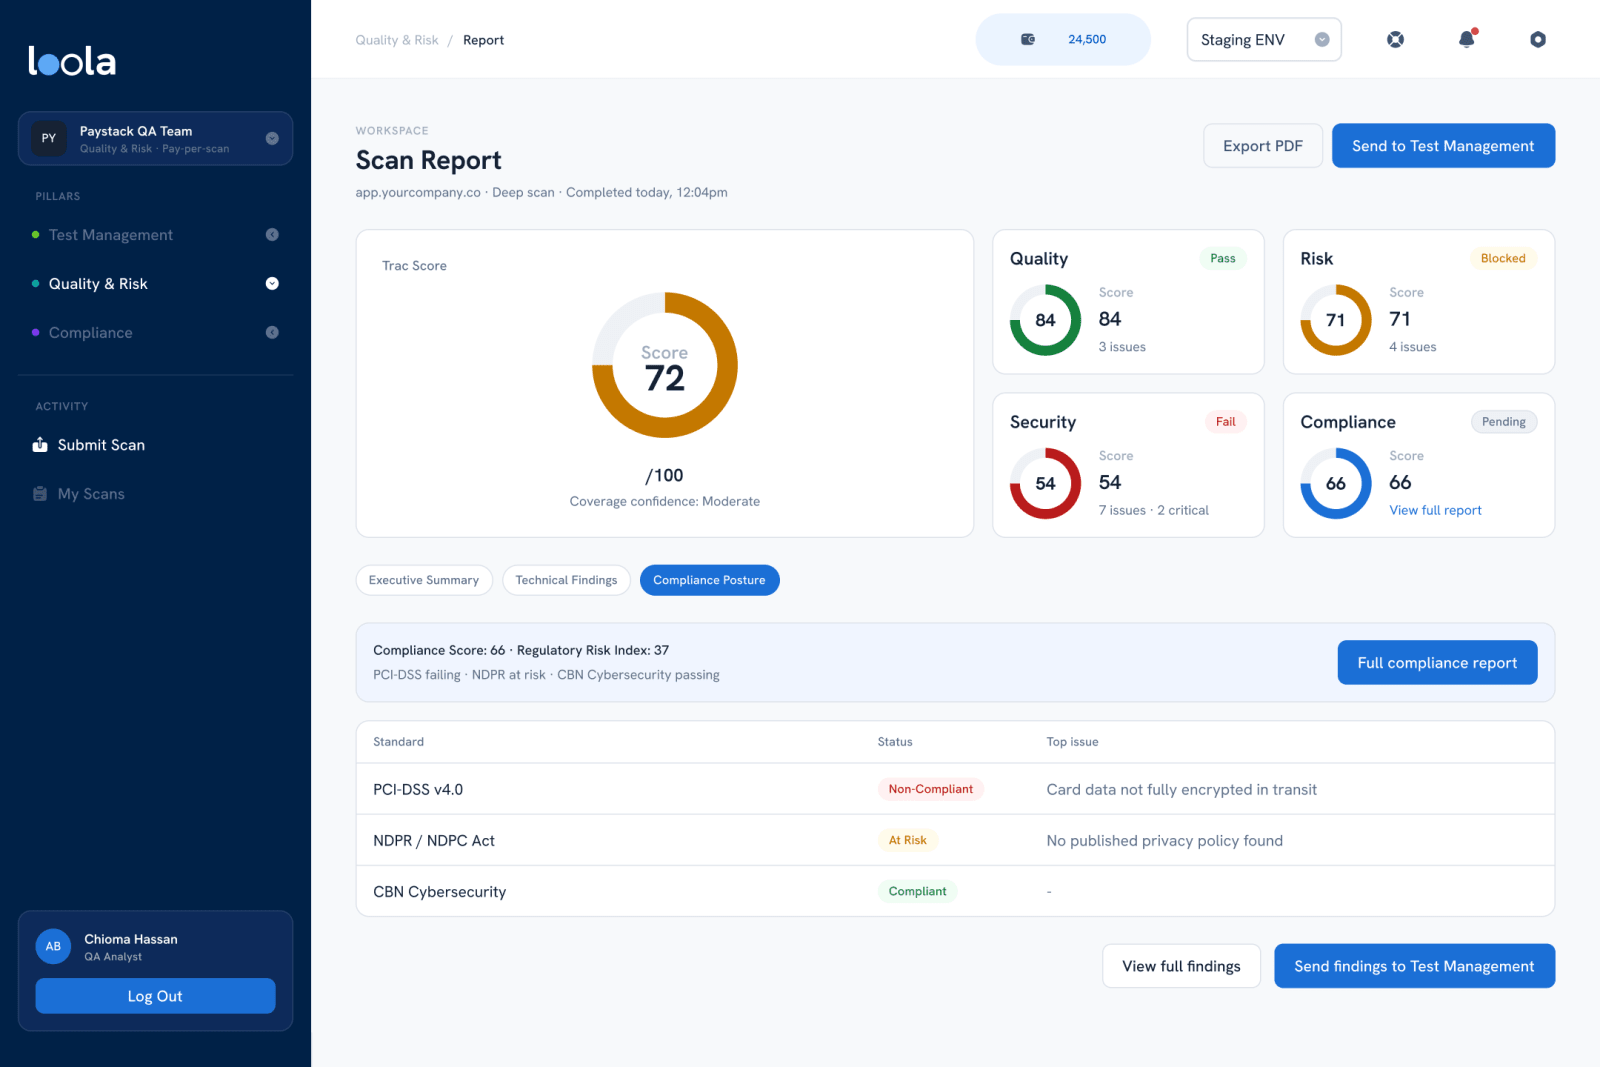Click the 24,500 credits balance

[x=1087, y=40]
